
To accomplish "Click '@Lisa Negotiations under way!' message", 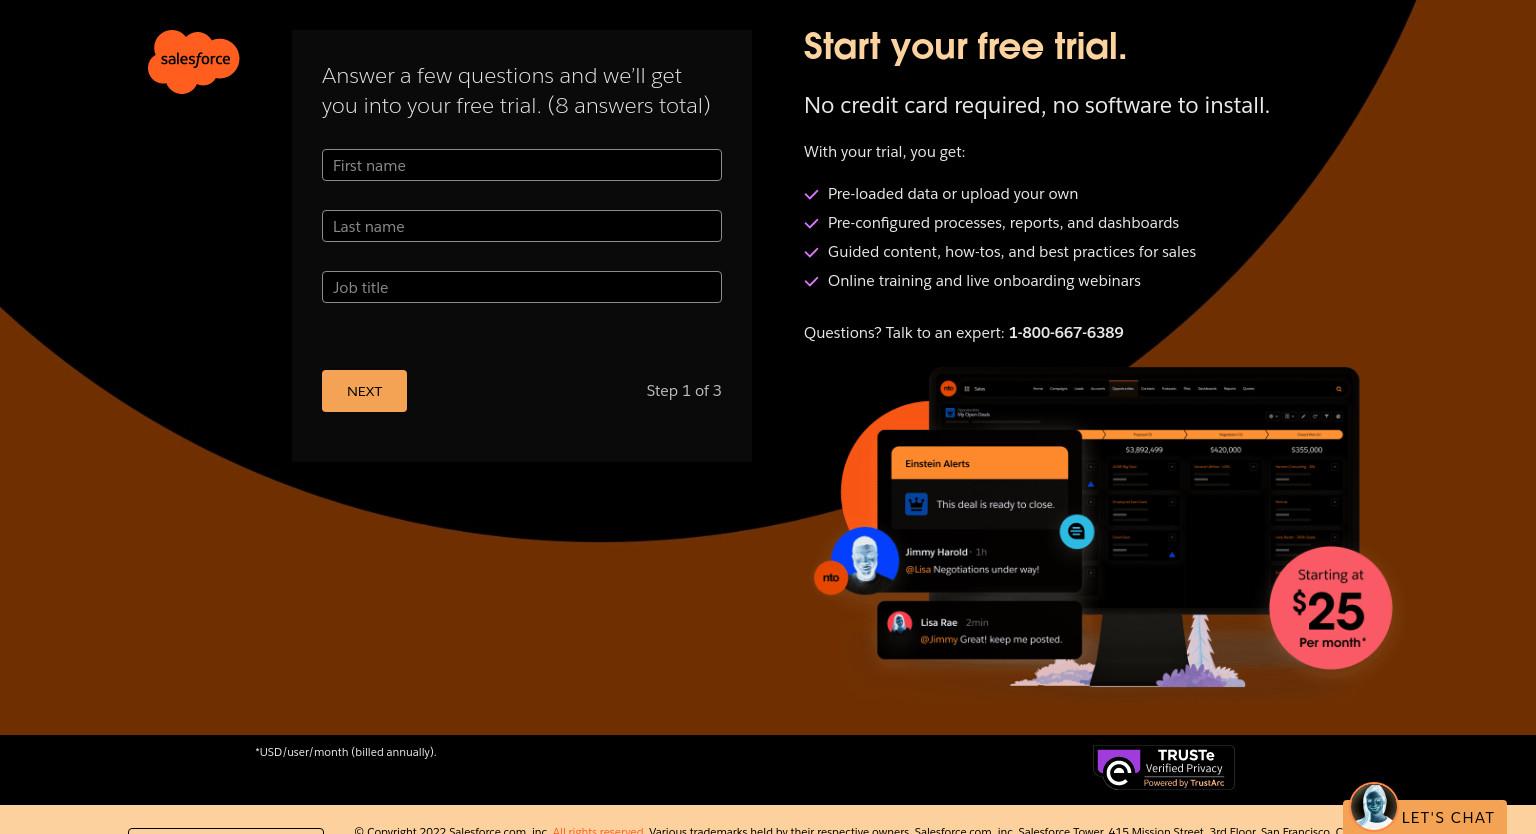I will [972, 569].
